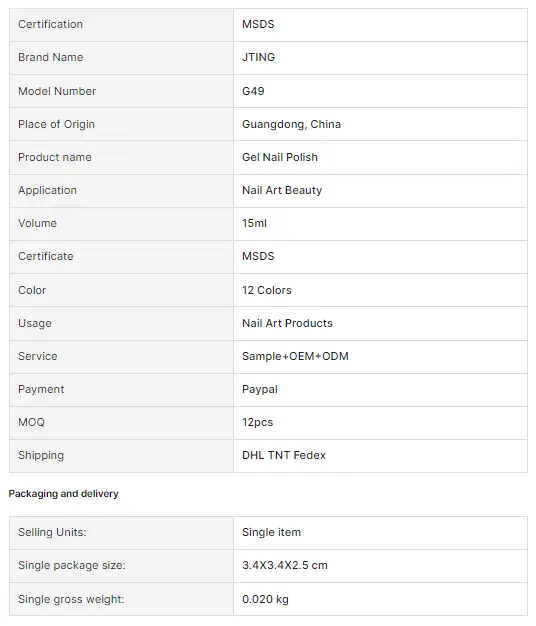This screenshot has width=536, height=626.
Task: Select the 12pcs MOQ value
Action: [x=257, y=422]
